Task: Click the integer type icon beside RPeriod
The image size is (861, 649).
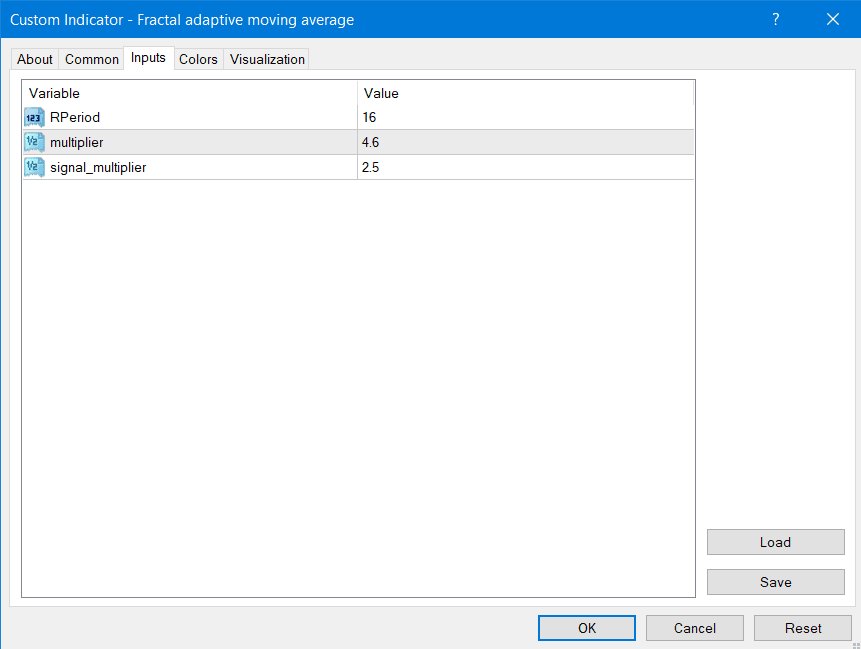Action: (x=34, y=118)
